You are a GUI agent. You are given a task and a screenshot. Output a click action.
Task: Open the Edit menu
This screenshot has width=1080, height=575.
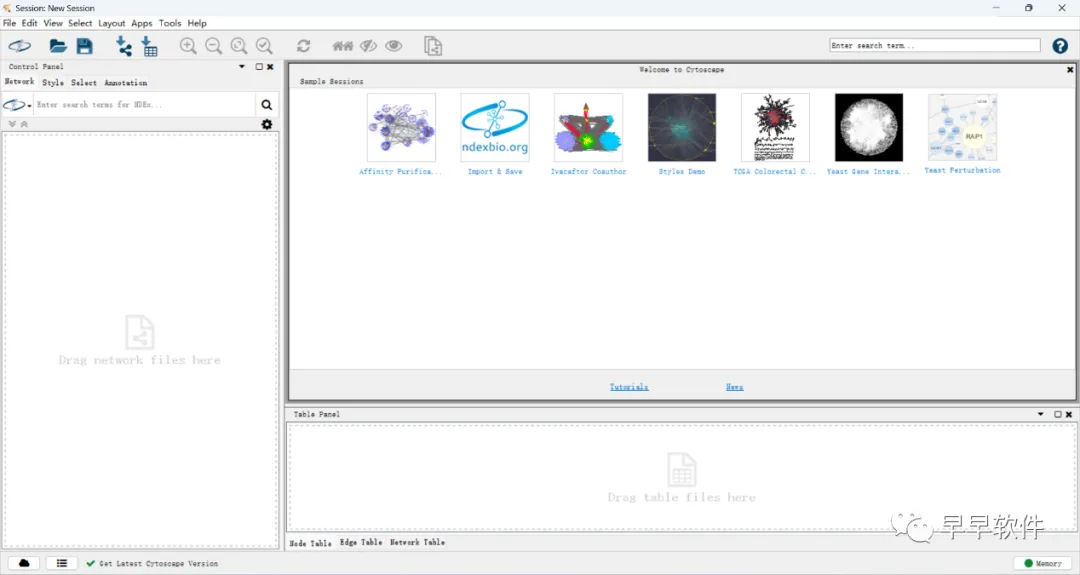[x=30, y=23]
